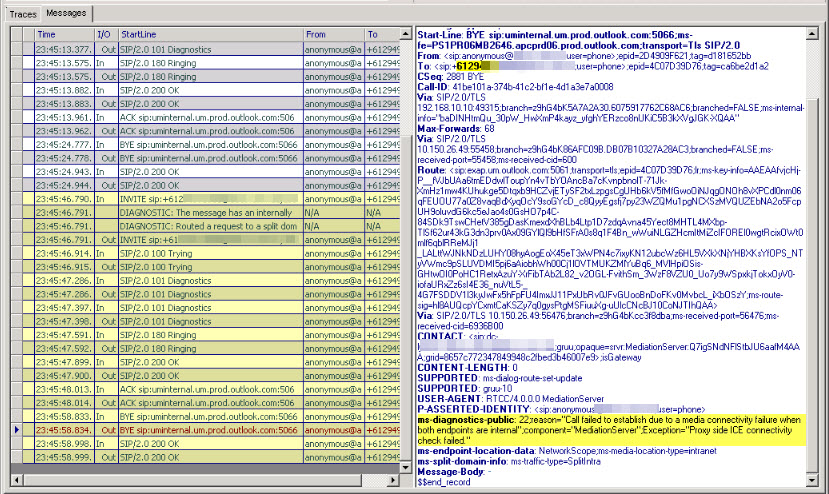The image size is (829, 494).
Task: Select the DIAGNOSTIC 'message has an internally' row
Action: click(206, 213)
